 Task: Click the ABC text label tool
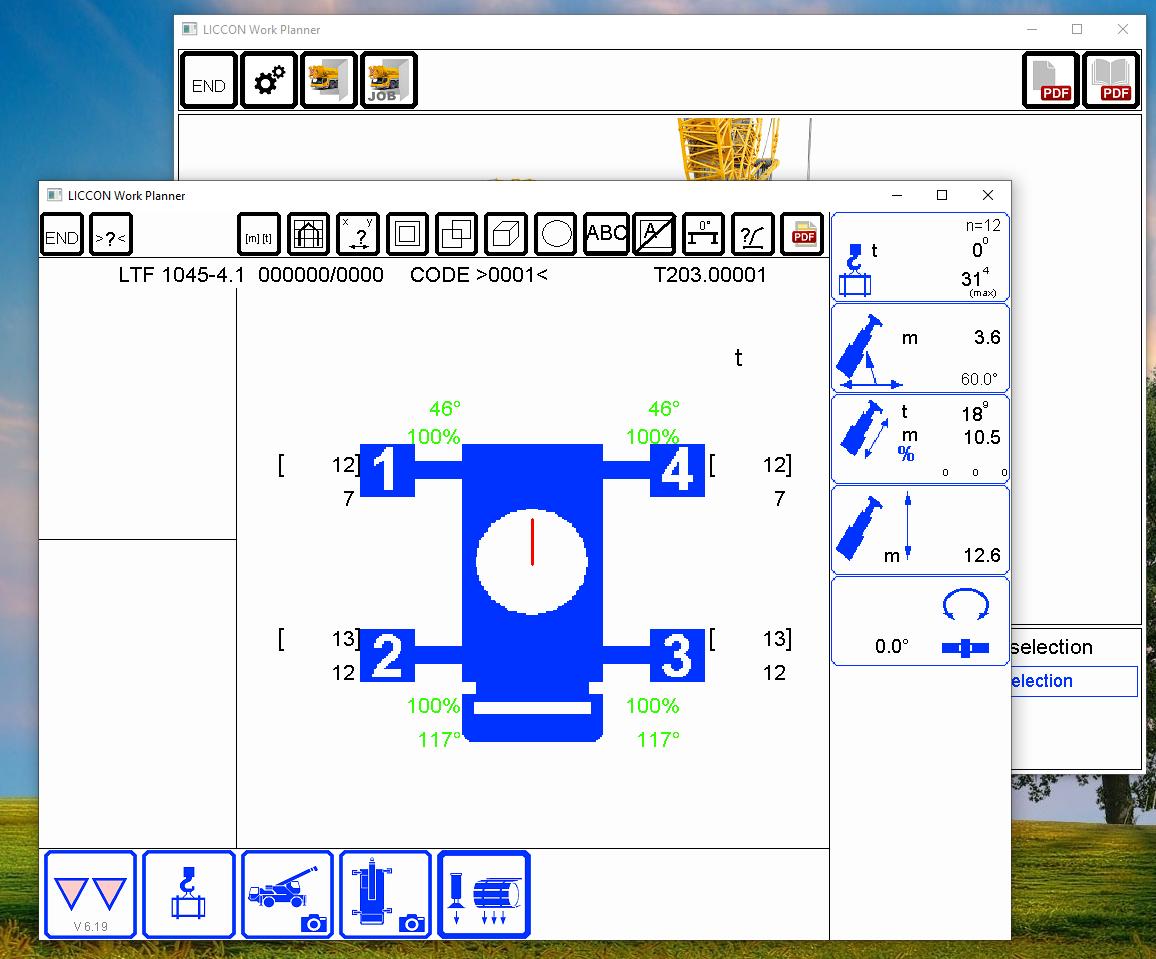(x=605, y=234)
